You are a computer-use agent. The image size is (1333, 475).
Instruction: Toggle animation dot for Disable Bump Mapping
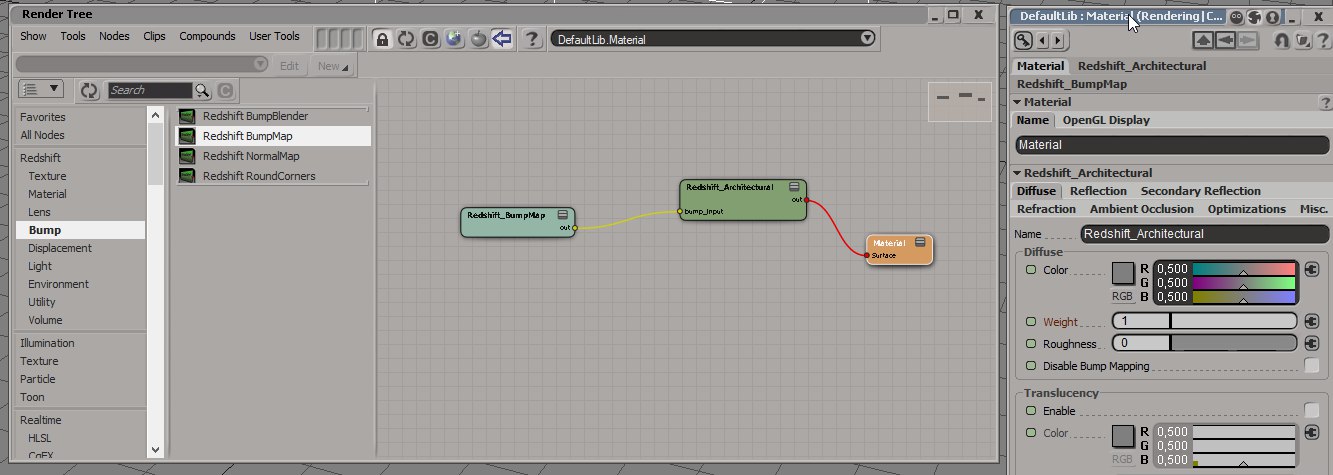tap(1030, 366)
